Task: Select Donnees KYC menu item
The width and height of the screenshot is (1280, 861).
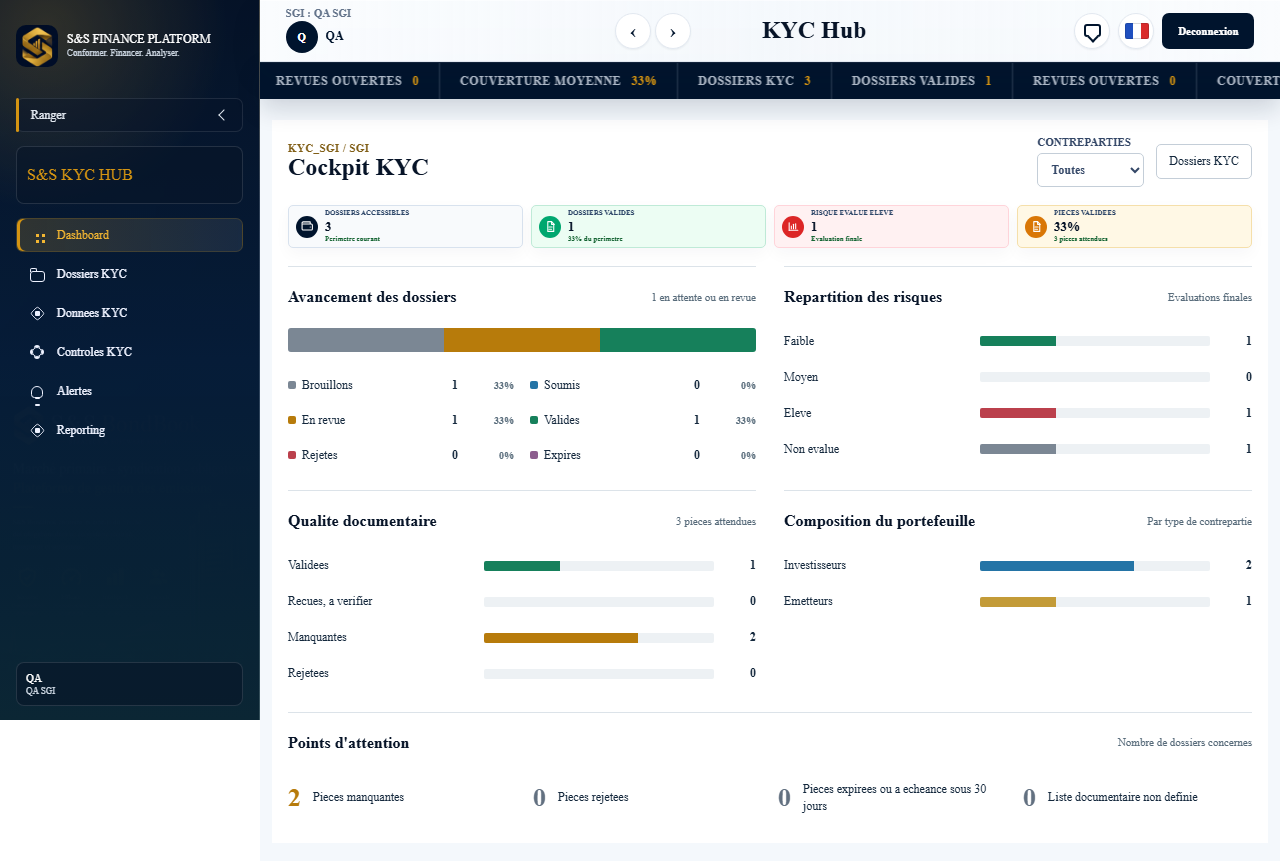Action: pyautogui.click(x=130, y=313)
